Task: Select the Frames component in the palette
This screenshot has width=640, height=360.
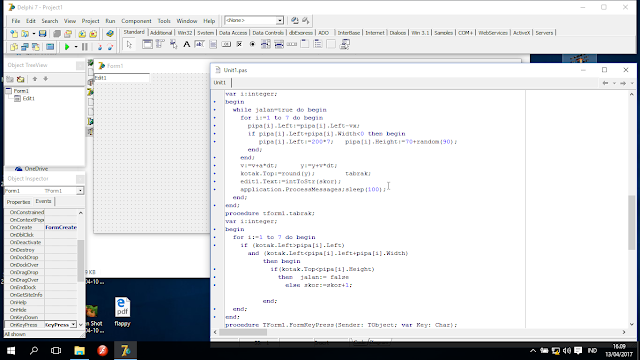Action: pyautogui.click(x=147, y=44)
